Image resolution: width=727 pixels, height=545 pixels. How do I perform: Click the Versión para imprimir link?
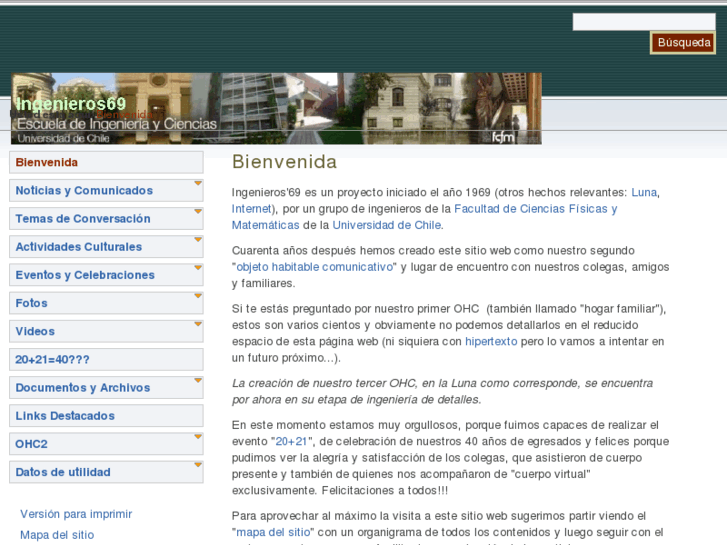pyautogui.click(x=76, y=514)
